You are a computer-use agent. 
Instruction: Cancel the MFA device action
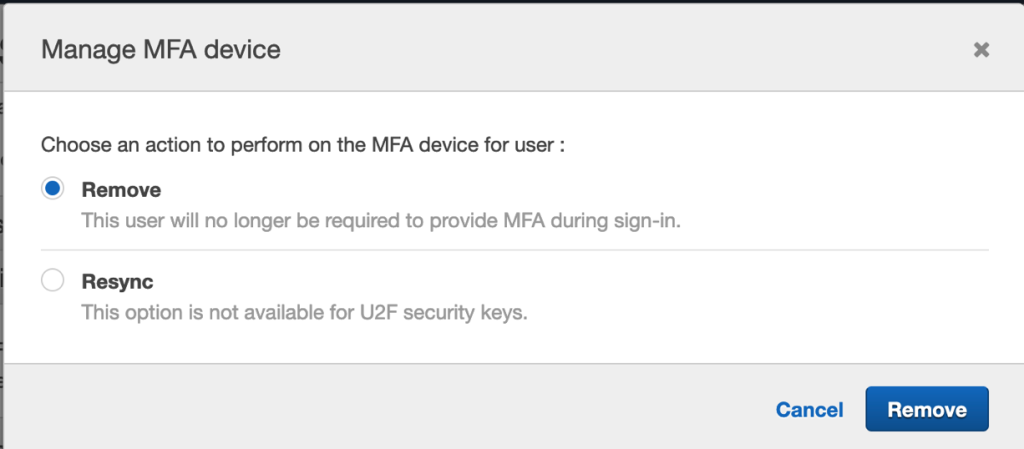coord(809,410)
